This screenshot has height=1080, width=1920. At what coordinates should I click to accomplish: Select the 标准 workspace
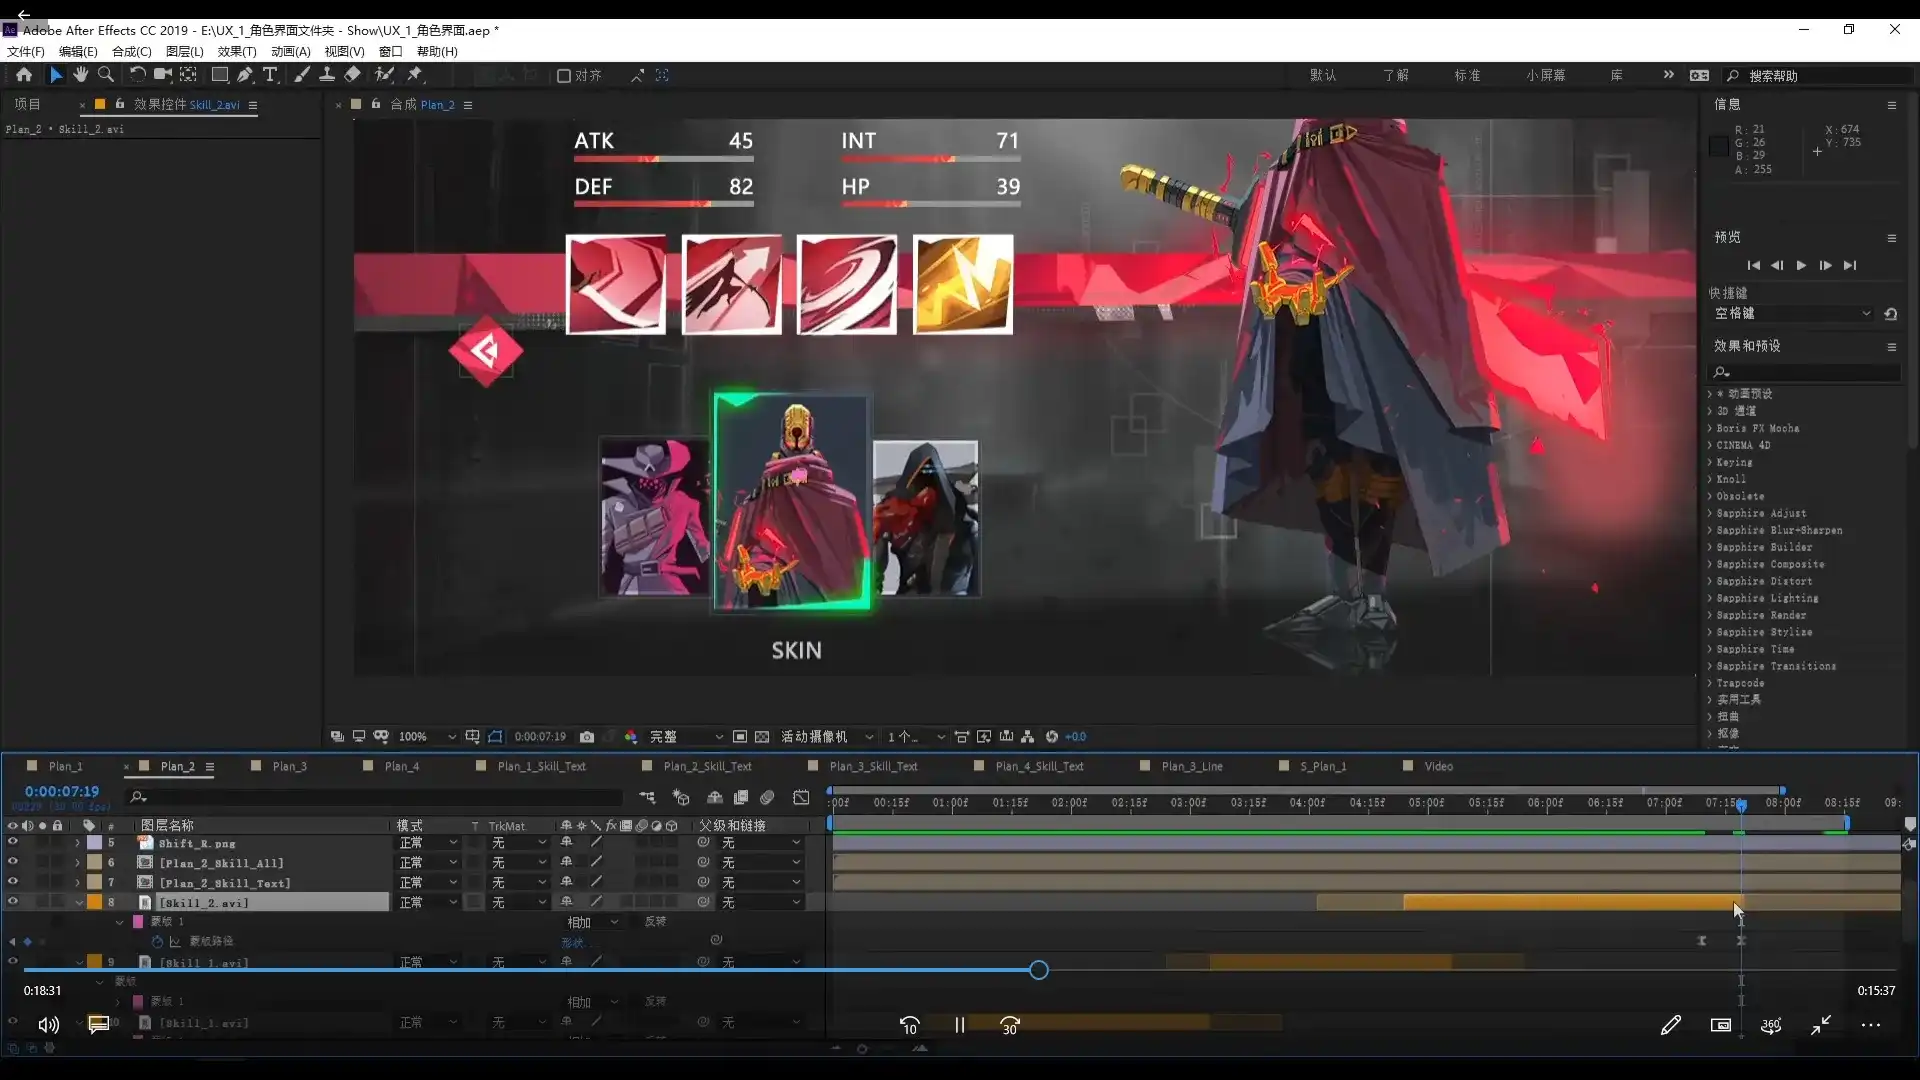(x=1467, y=76)
